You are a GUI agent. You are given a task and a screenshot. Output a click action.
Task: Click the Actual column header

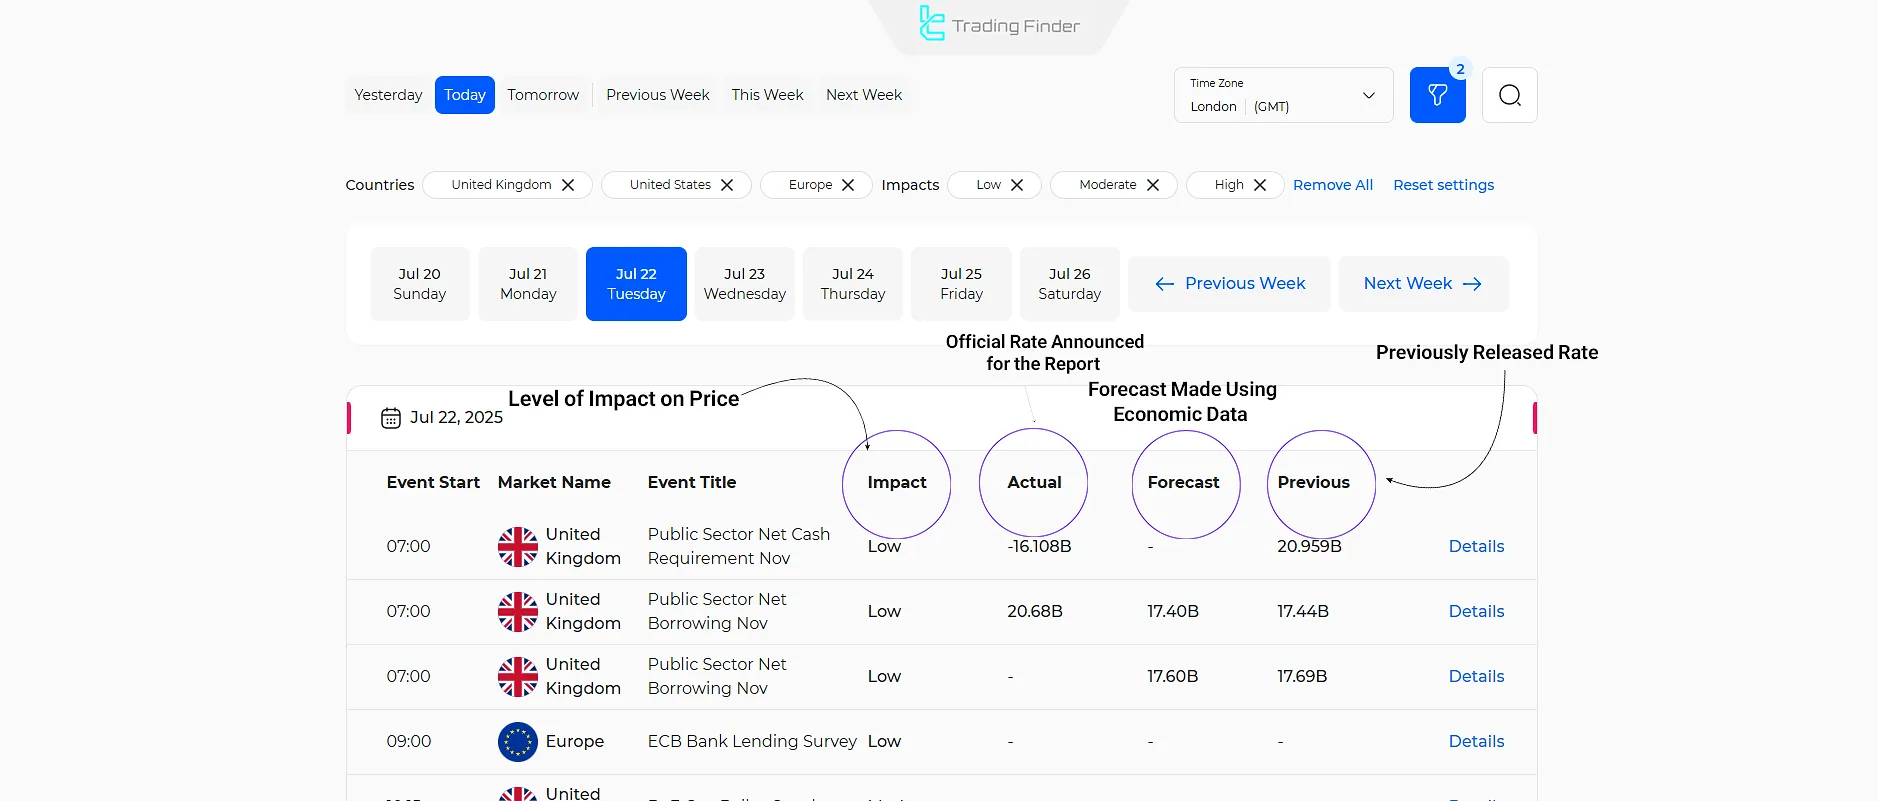(1034, 482)
